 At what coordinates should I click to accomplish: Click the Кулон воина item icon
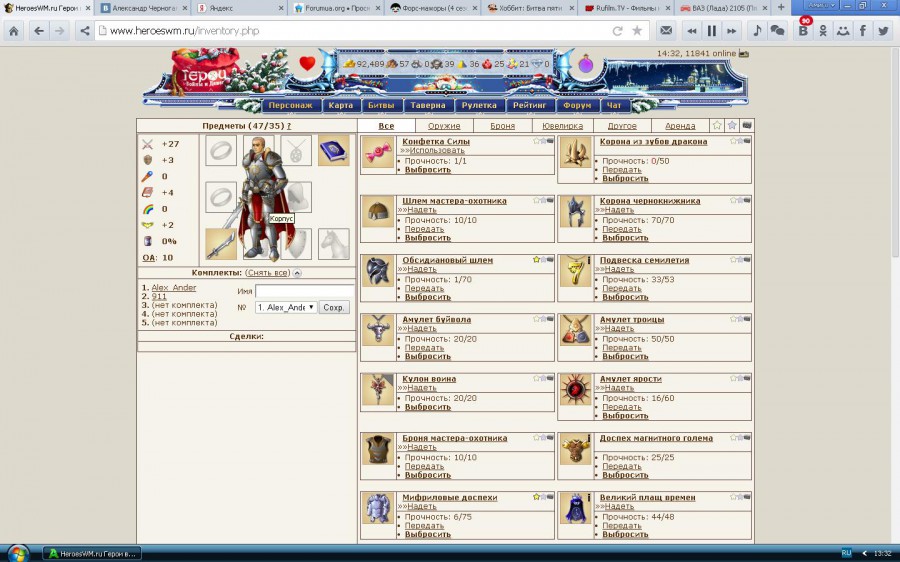(x=378, y=389)
